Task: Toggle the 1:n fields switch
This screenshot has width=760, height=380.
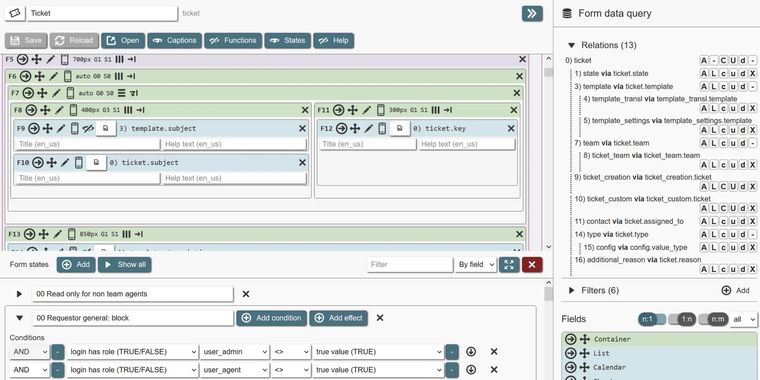Action: (682, 319)
